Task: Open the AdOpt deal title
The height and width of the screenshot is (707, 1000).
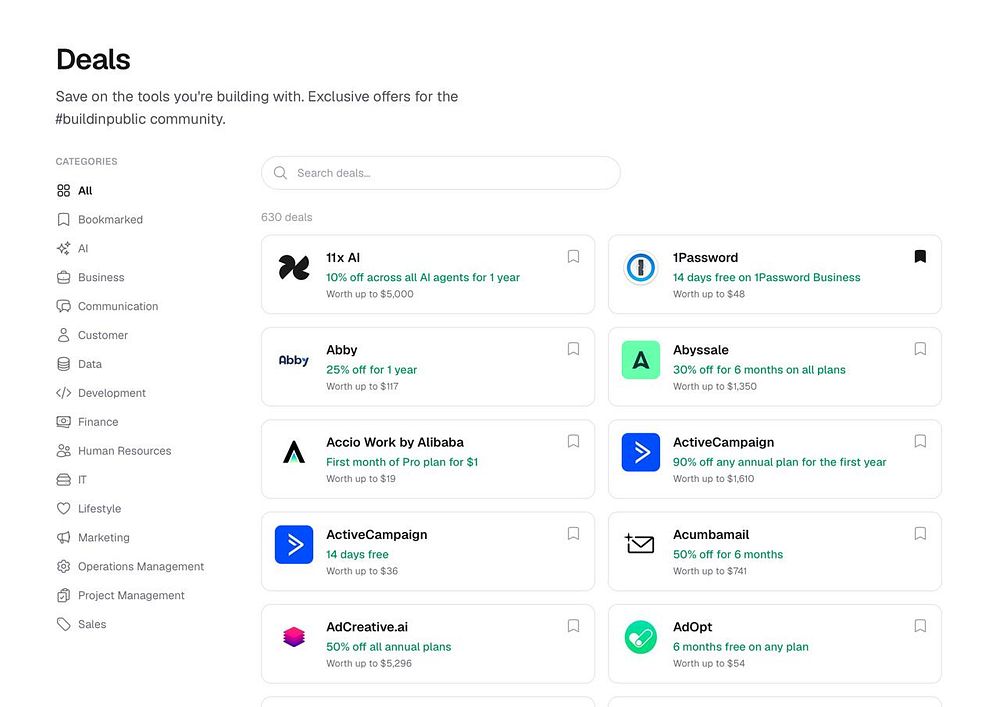Action: click(693, 627)
